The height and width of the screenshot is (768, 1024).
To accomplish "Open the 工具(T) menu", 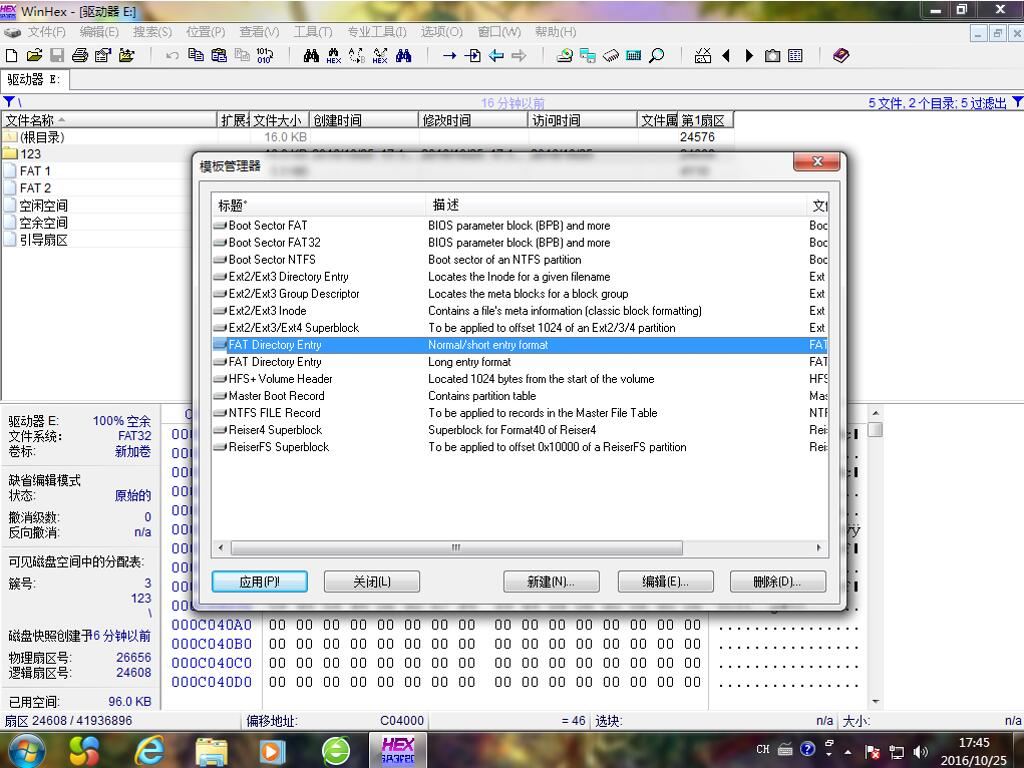I will point(313,31).
